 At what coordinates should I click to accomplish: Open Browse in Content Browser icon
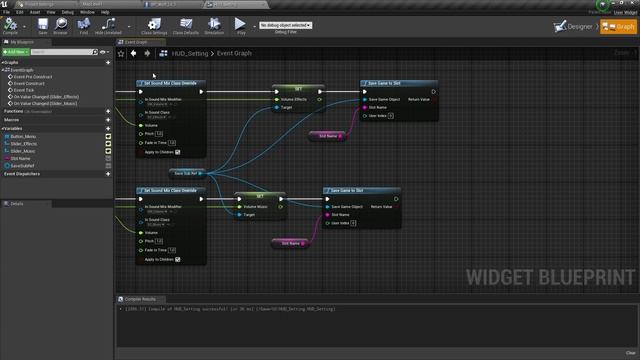[61, 25]
